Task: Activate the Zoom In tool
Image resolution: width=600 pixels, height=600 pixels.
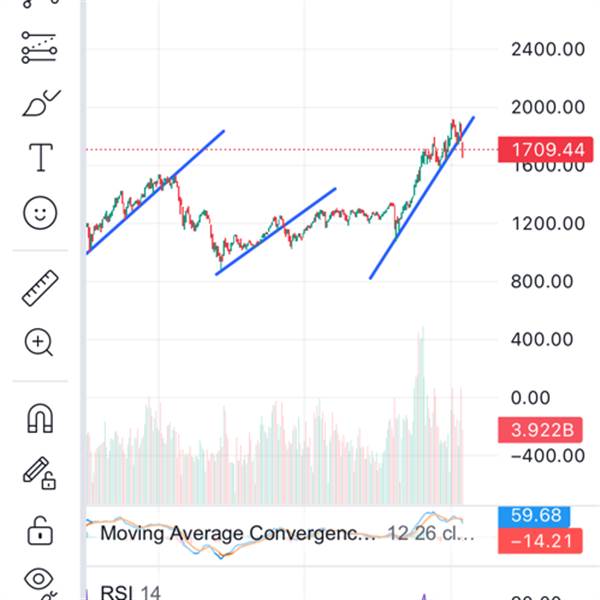Action: coord(40,343)
